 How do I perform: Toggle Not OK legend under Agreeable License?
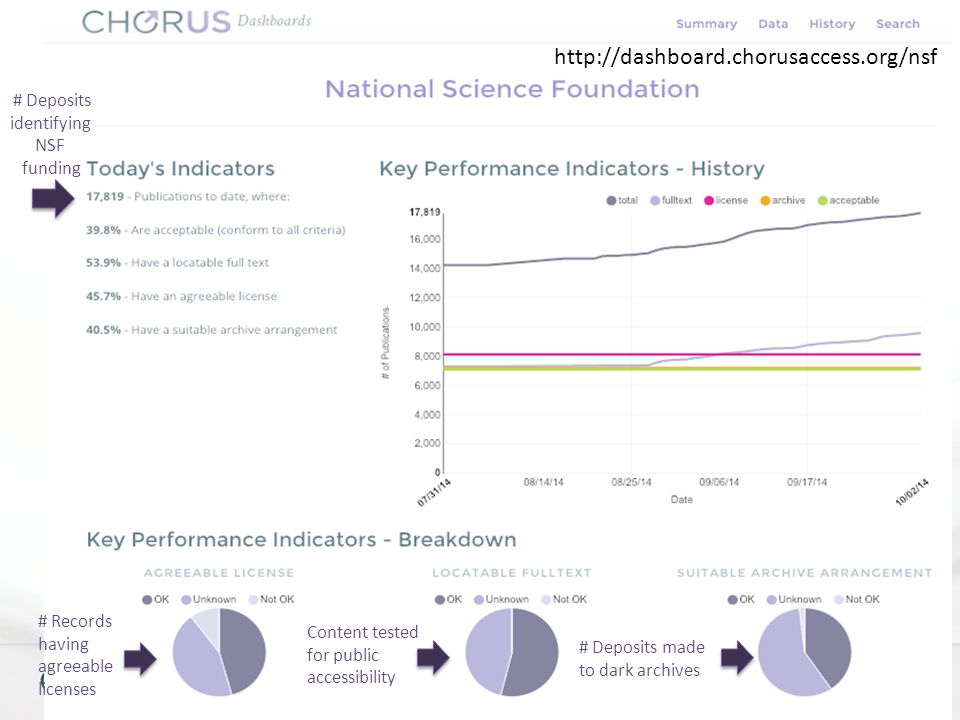271,599
